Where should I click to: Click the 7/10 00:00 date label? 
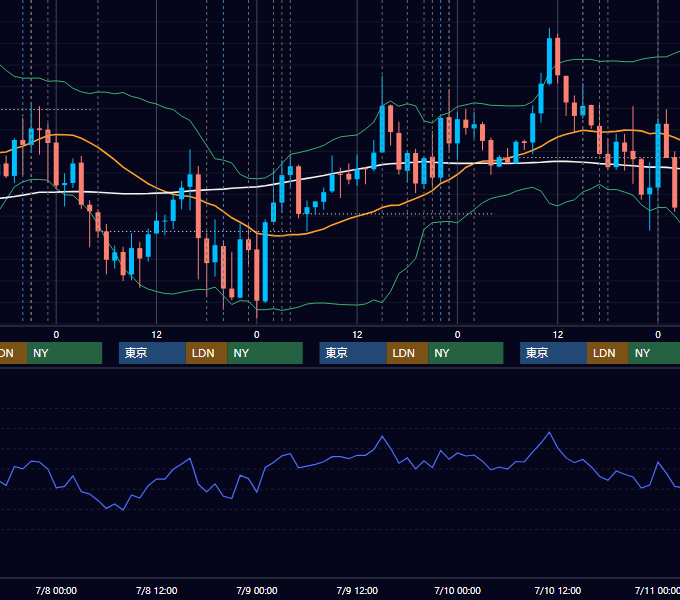click(458, 590)
